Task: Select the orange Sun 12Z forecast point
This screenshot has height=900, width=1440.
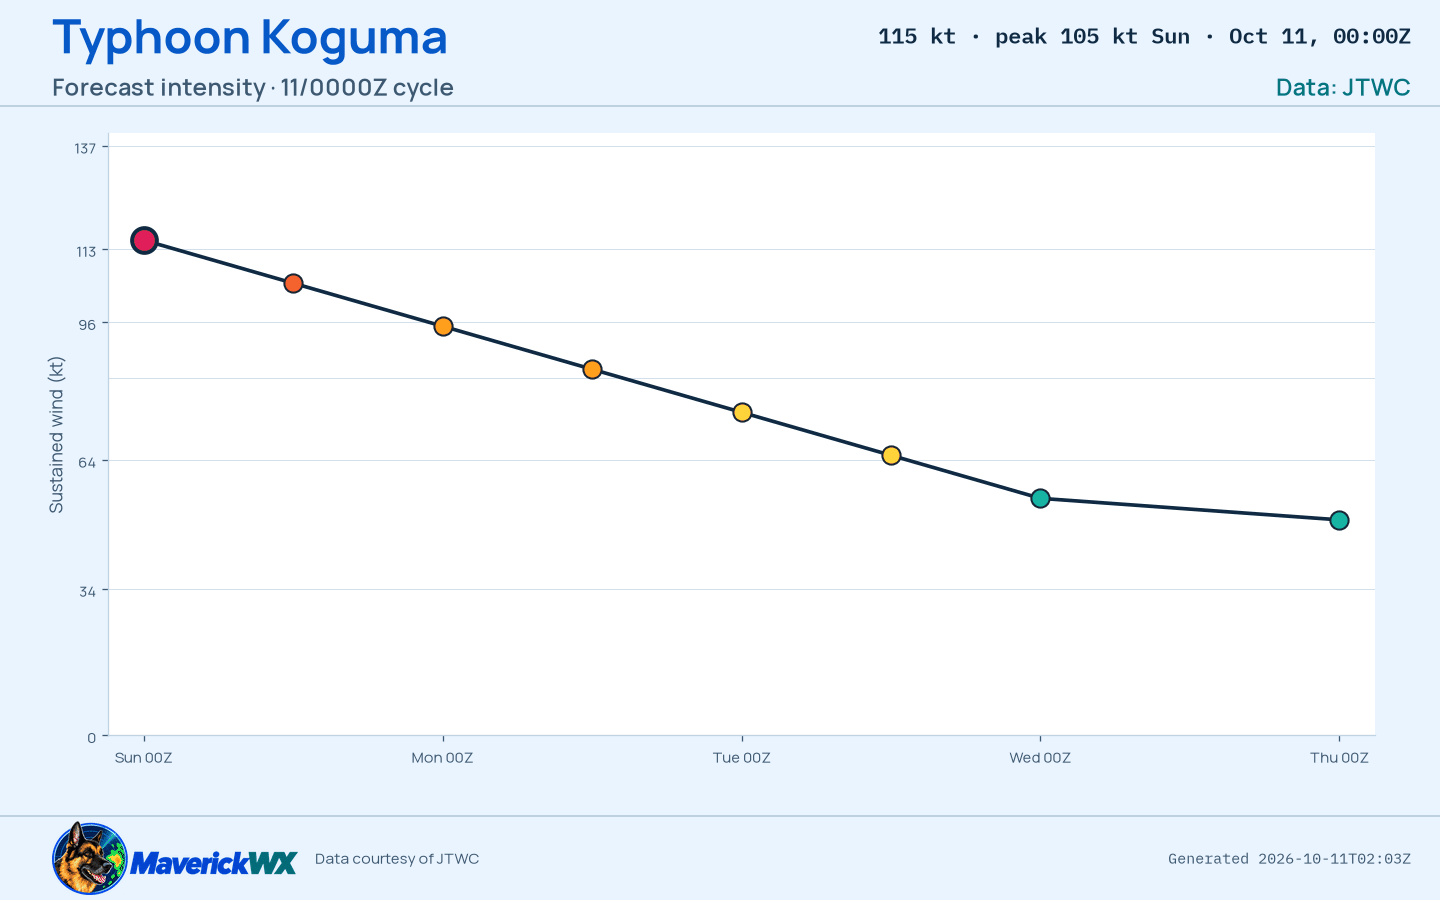Action: pyautogui.click(x=293, y=283)
